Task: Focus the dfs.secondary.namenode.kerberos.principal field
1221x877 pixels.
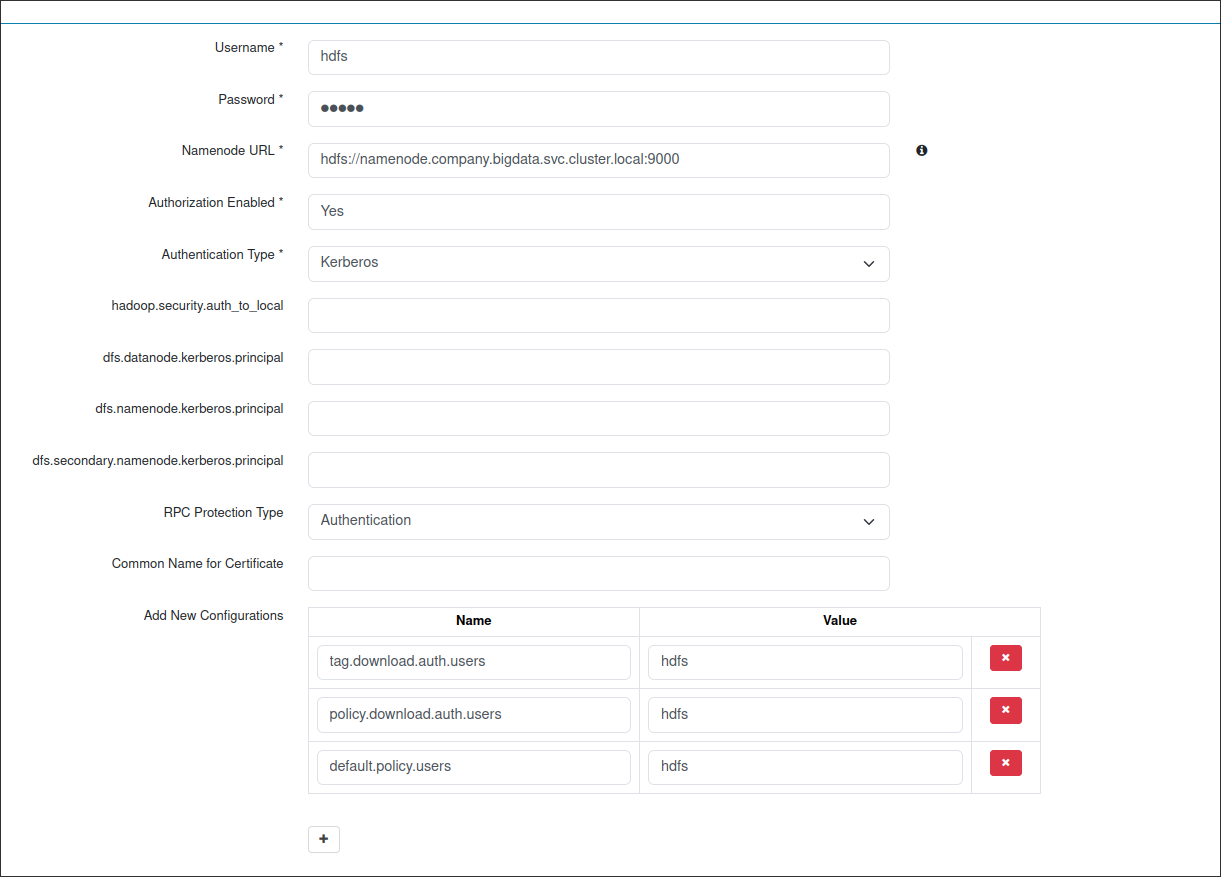Action: [598, 470]
